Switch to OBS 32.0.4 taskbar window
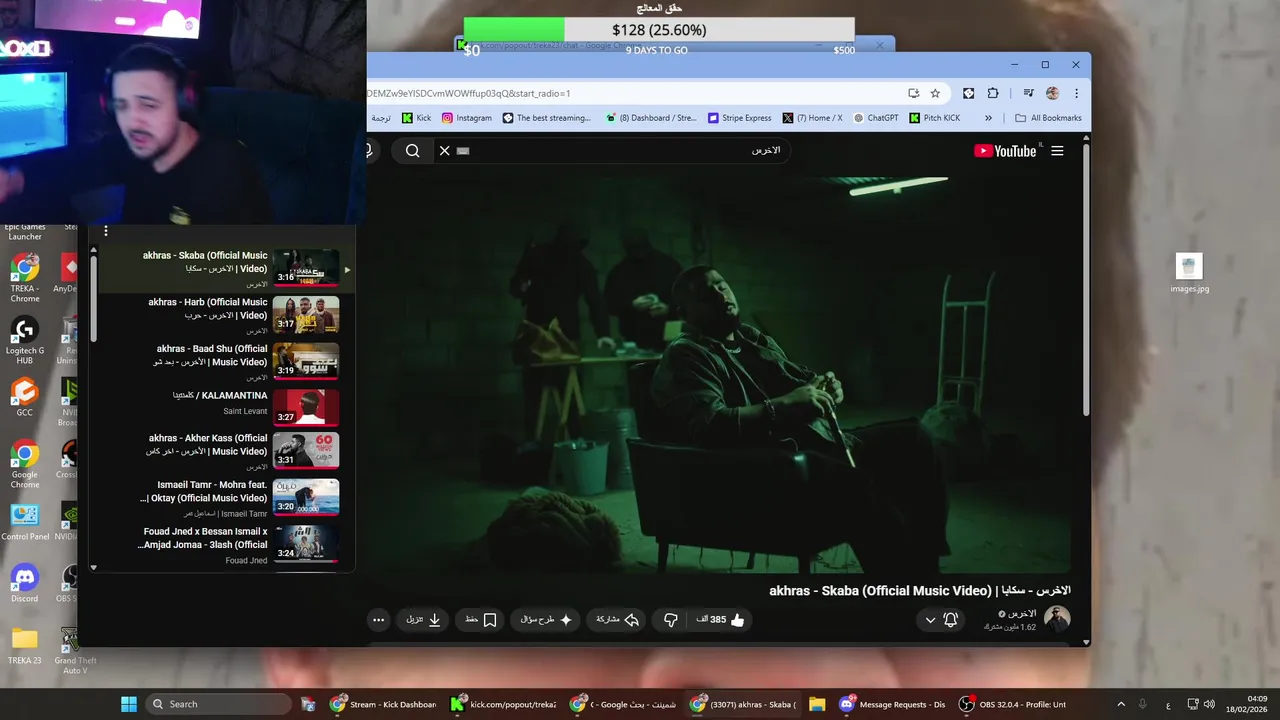 1012,704
